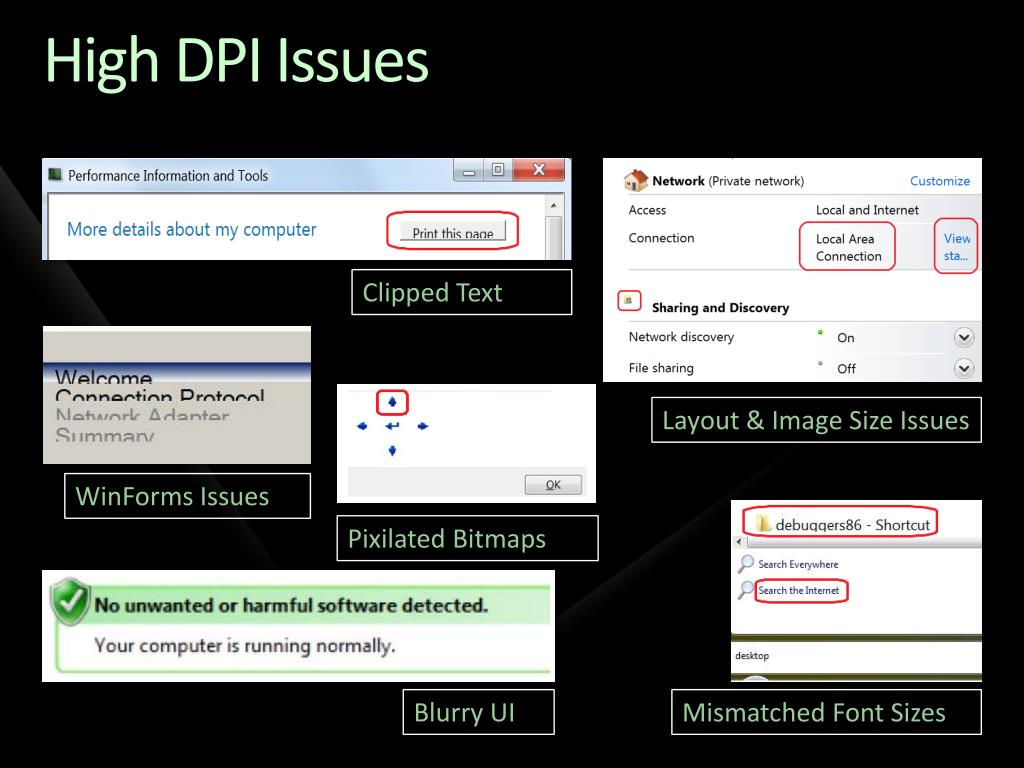The height and width of the screenshot is (768, 1024).
Task: Click the OK button in arrows dialog
Action: point(553,485)
